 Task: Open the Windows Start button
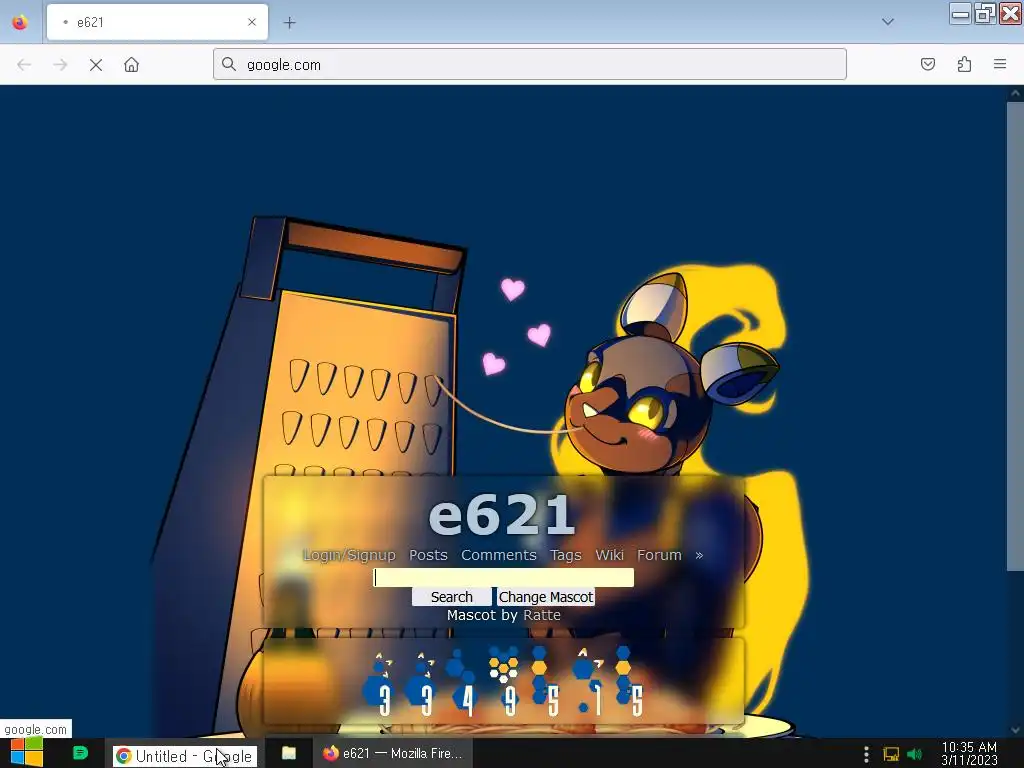coord(27,753)
